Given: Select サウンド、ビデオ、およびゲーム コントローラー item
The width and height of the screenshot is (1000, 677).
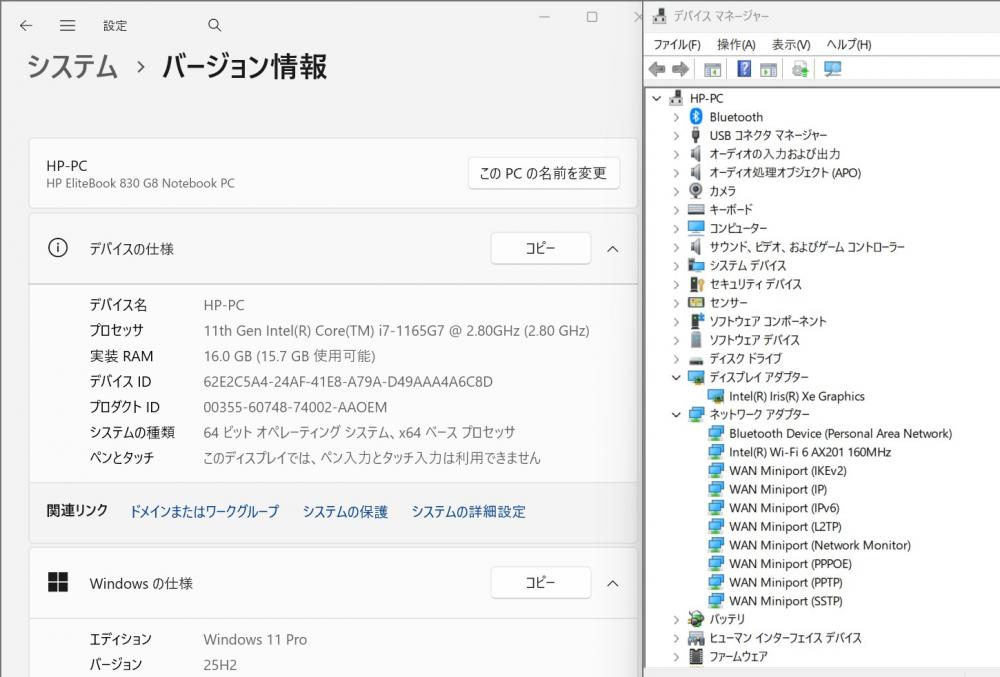Looking at the screenshot, I should [807, 247].
